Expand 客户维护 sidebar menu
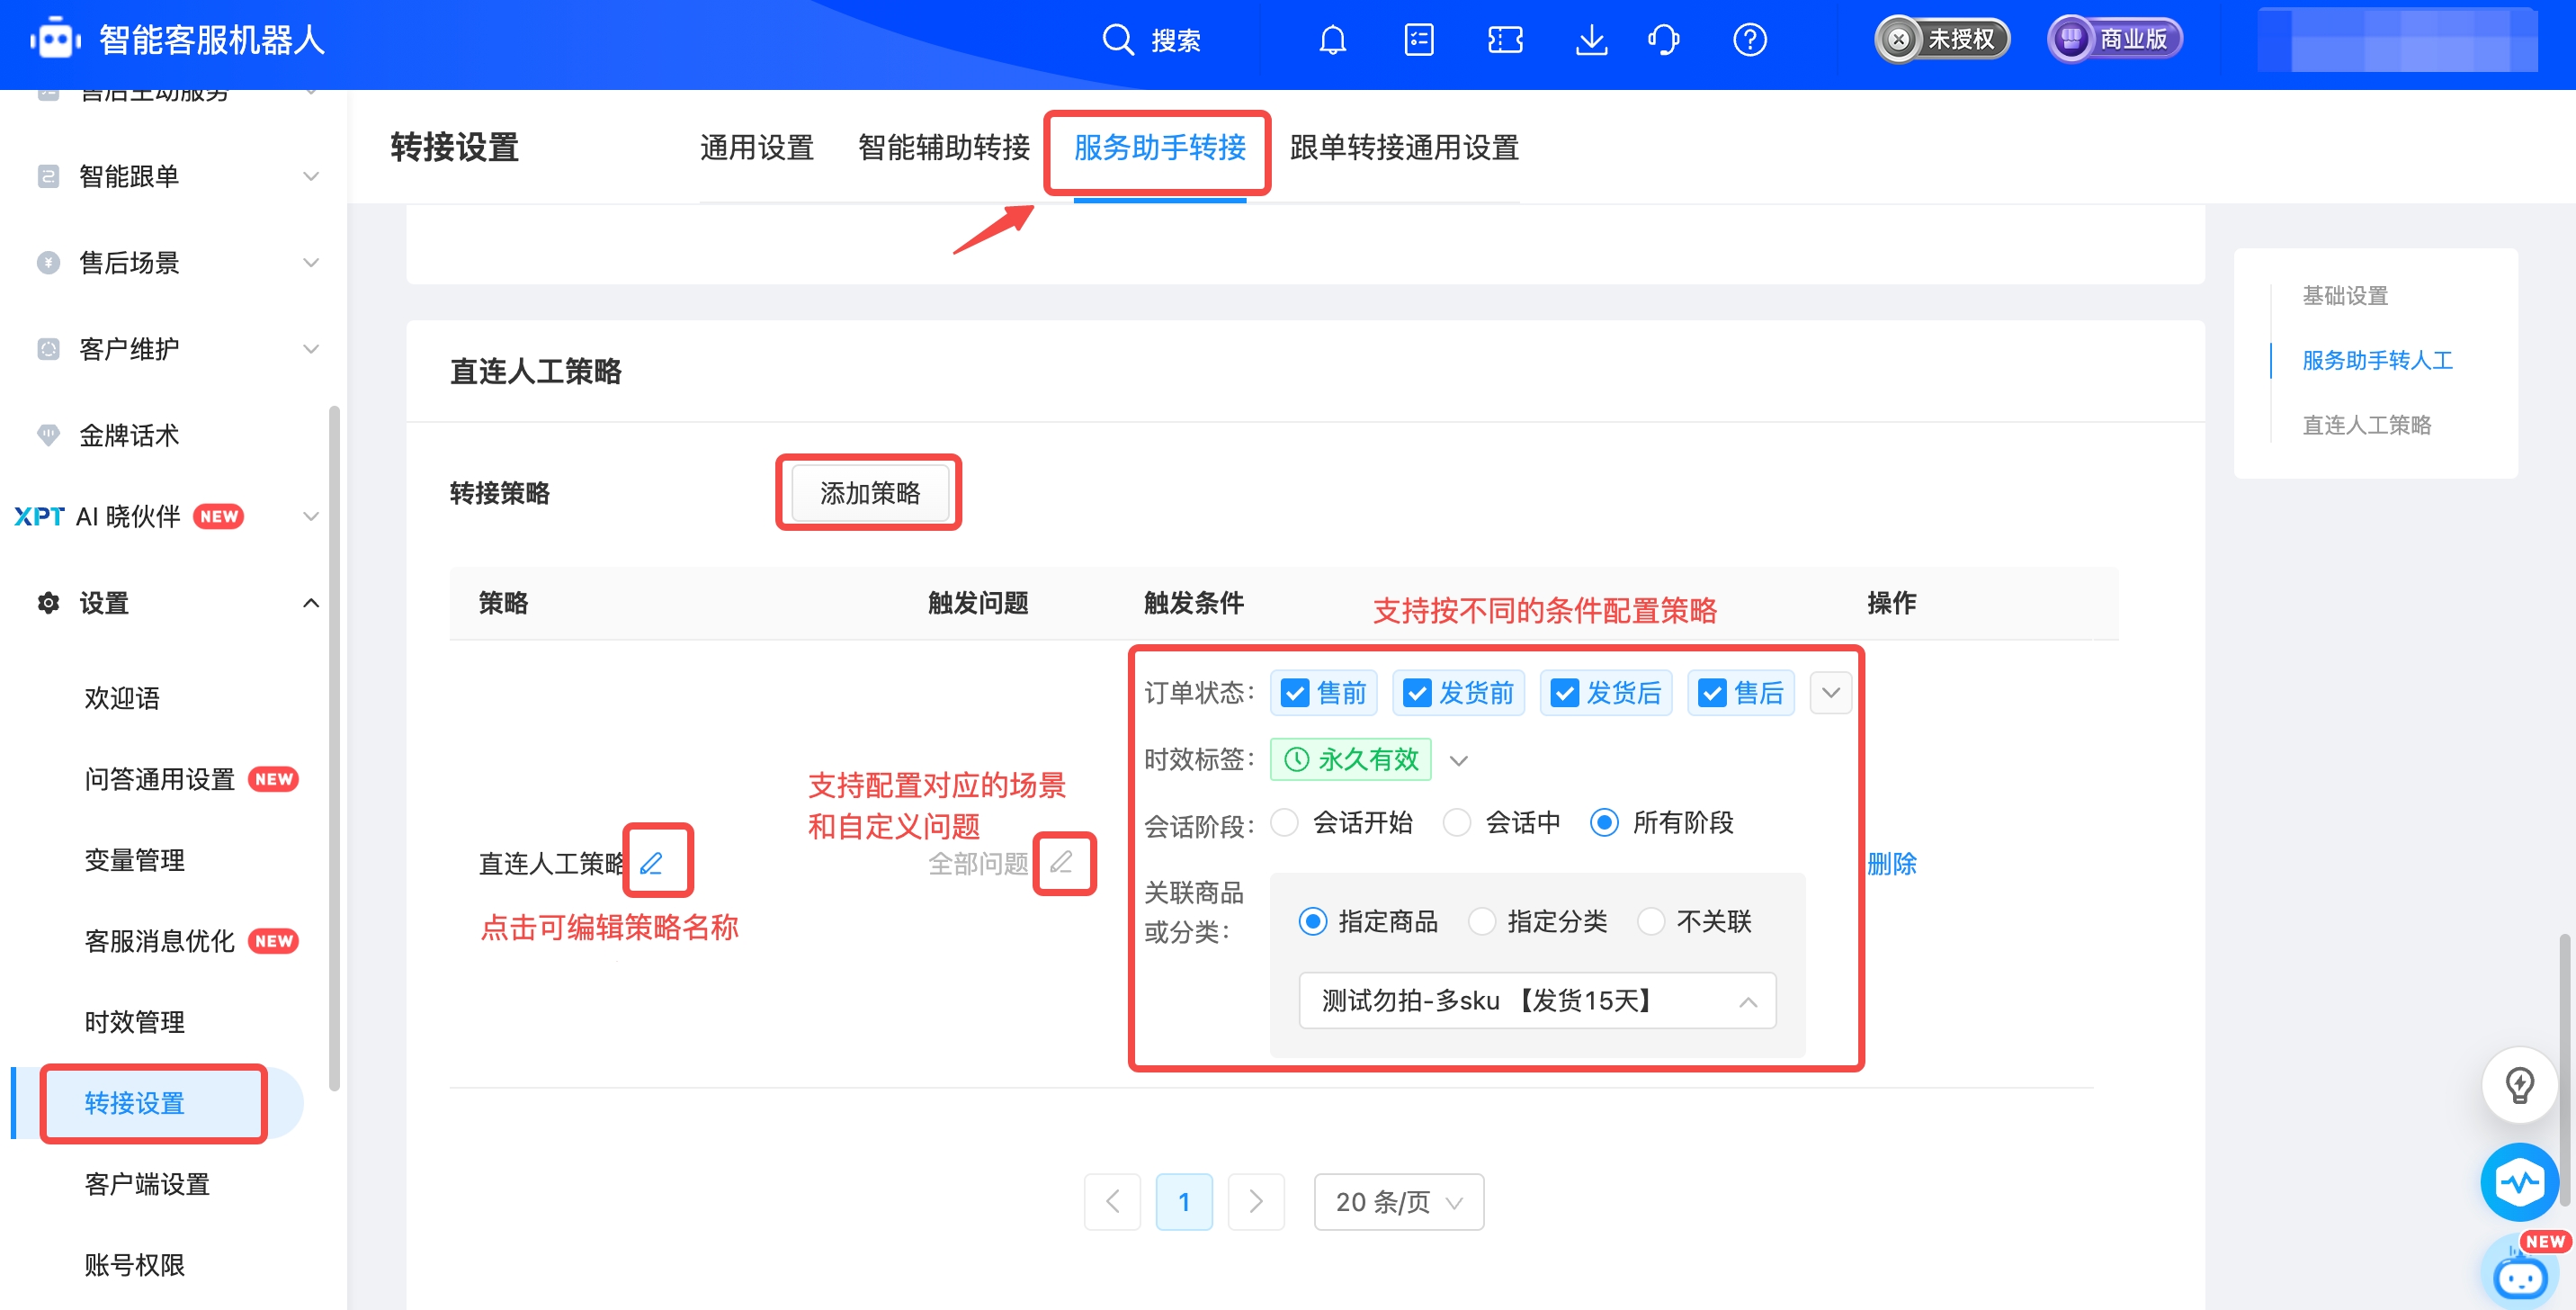2576x1310 pixels. point(311,349)
